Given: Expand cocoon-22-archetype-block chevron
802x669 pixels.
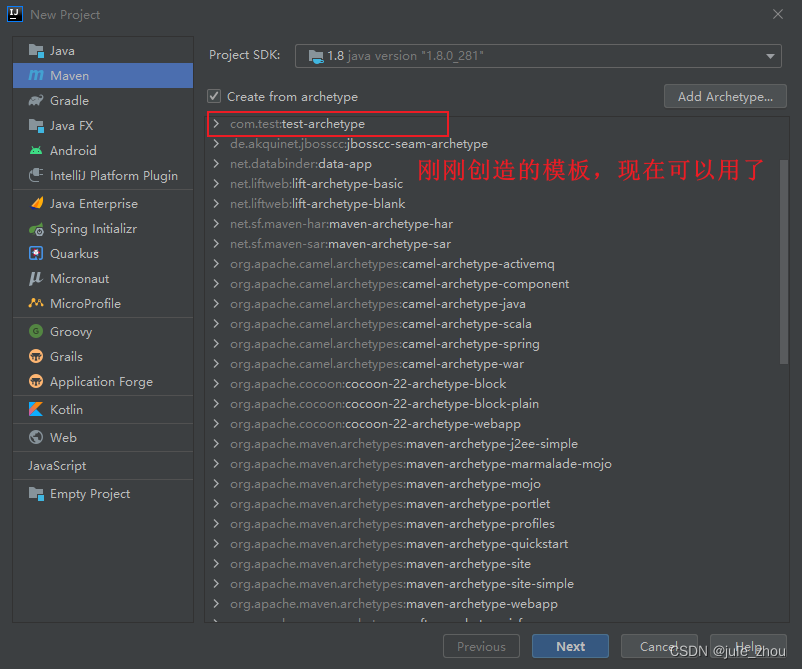Looking at the screenshot, I should 216,384.
